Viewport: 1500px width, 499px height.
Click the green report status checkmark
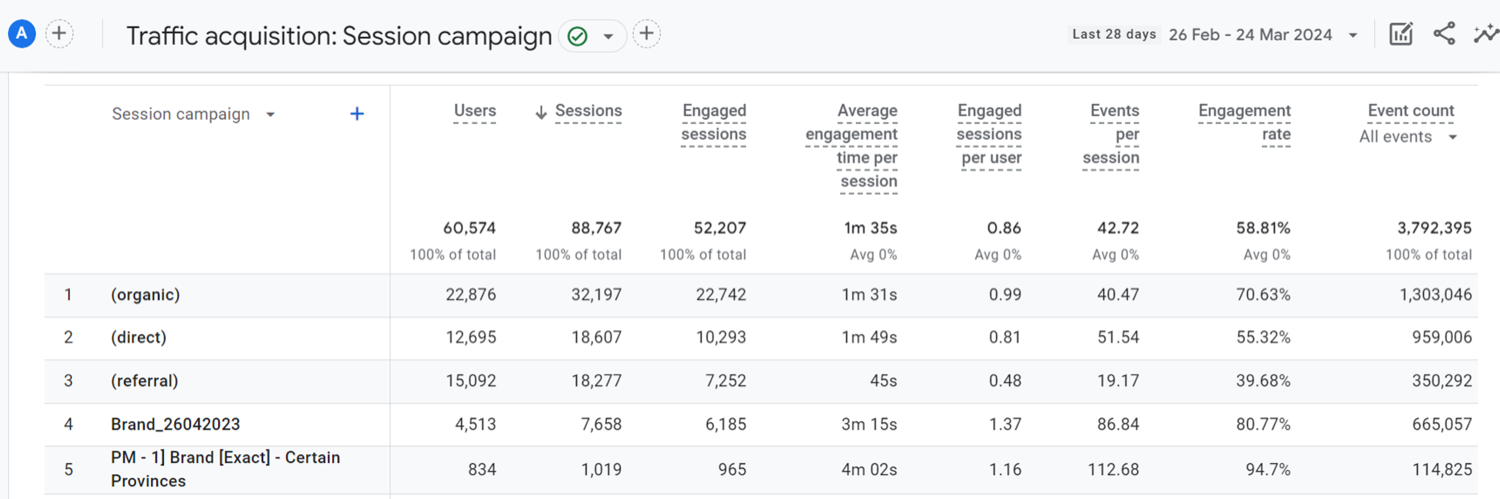[577, 36]
